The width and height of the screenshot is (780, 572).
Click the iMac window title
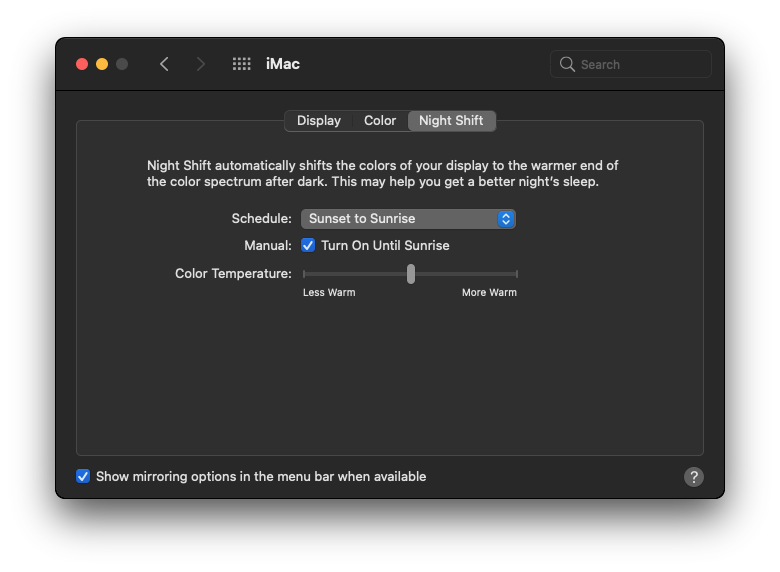pos(283,64)
